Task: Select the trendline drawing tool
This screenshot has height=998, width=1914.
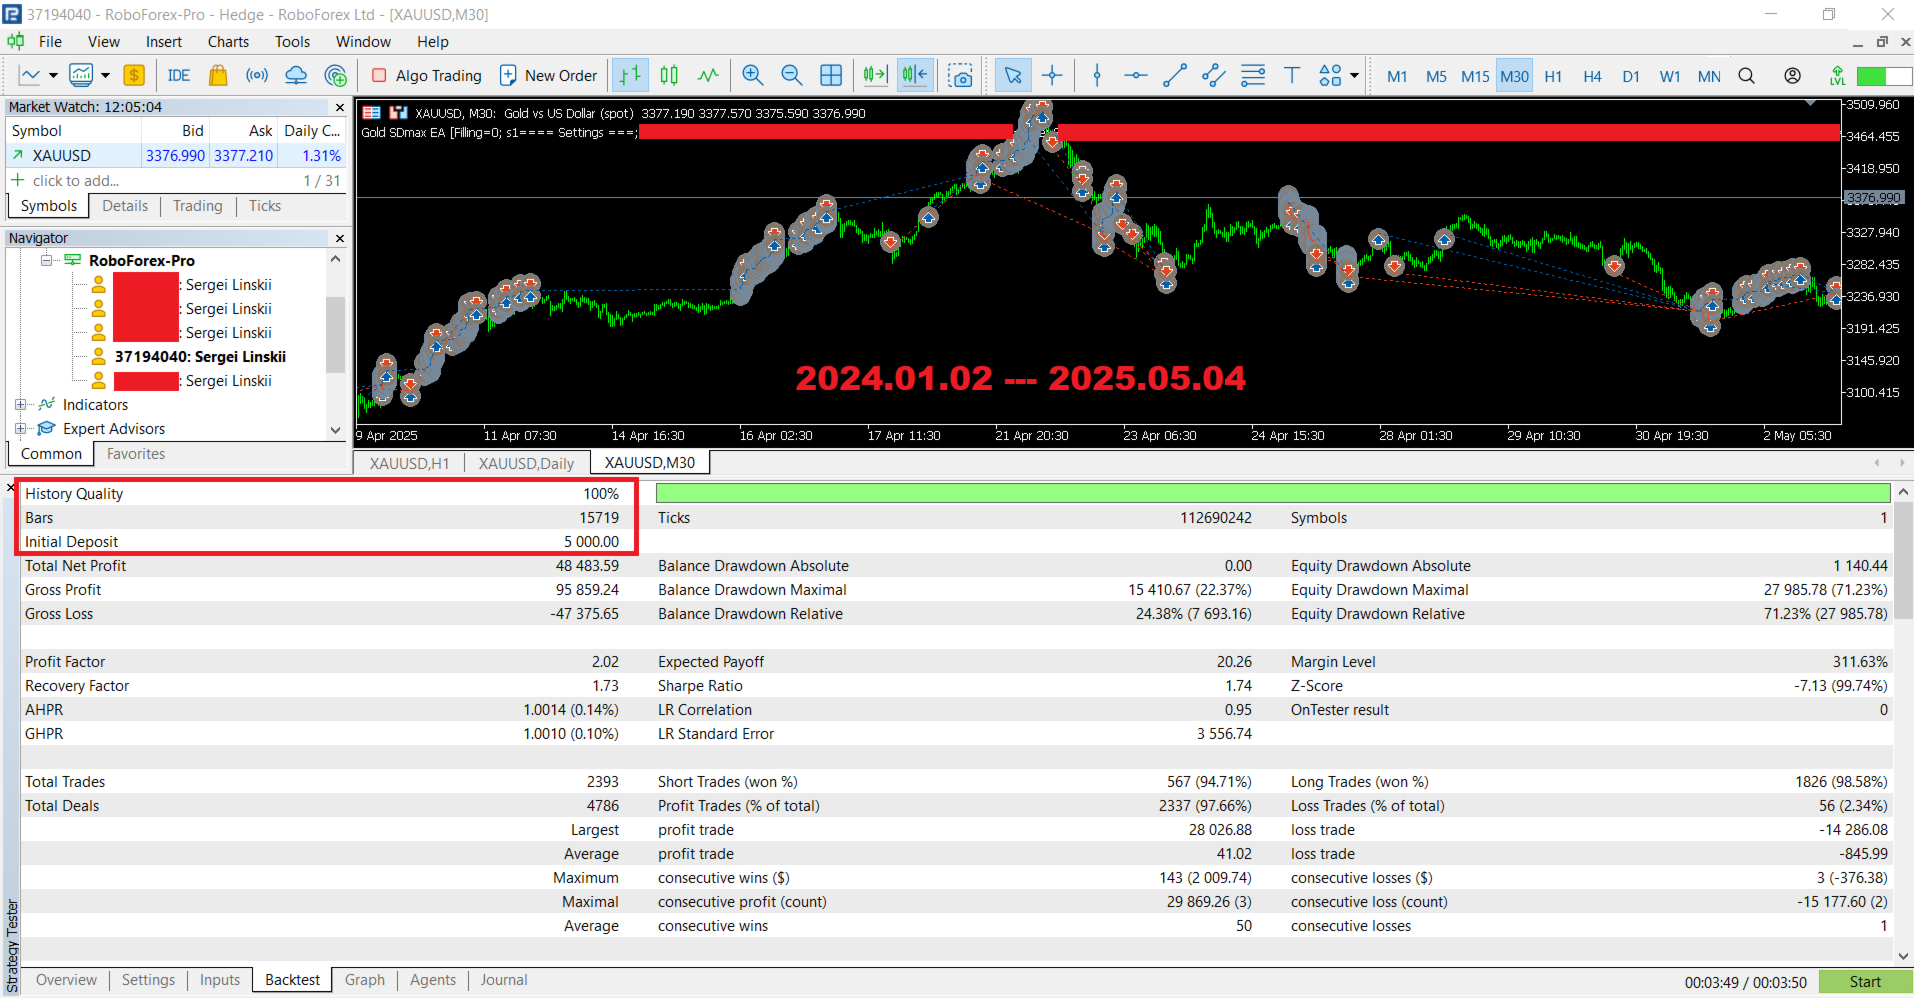Action: pyautogui.click(x=1175, y=75)
